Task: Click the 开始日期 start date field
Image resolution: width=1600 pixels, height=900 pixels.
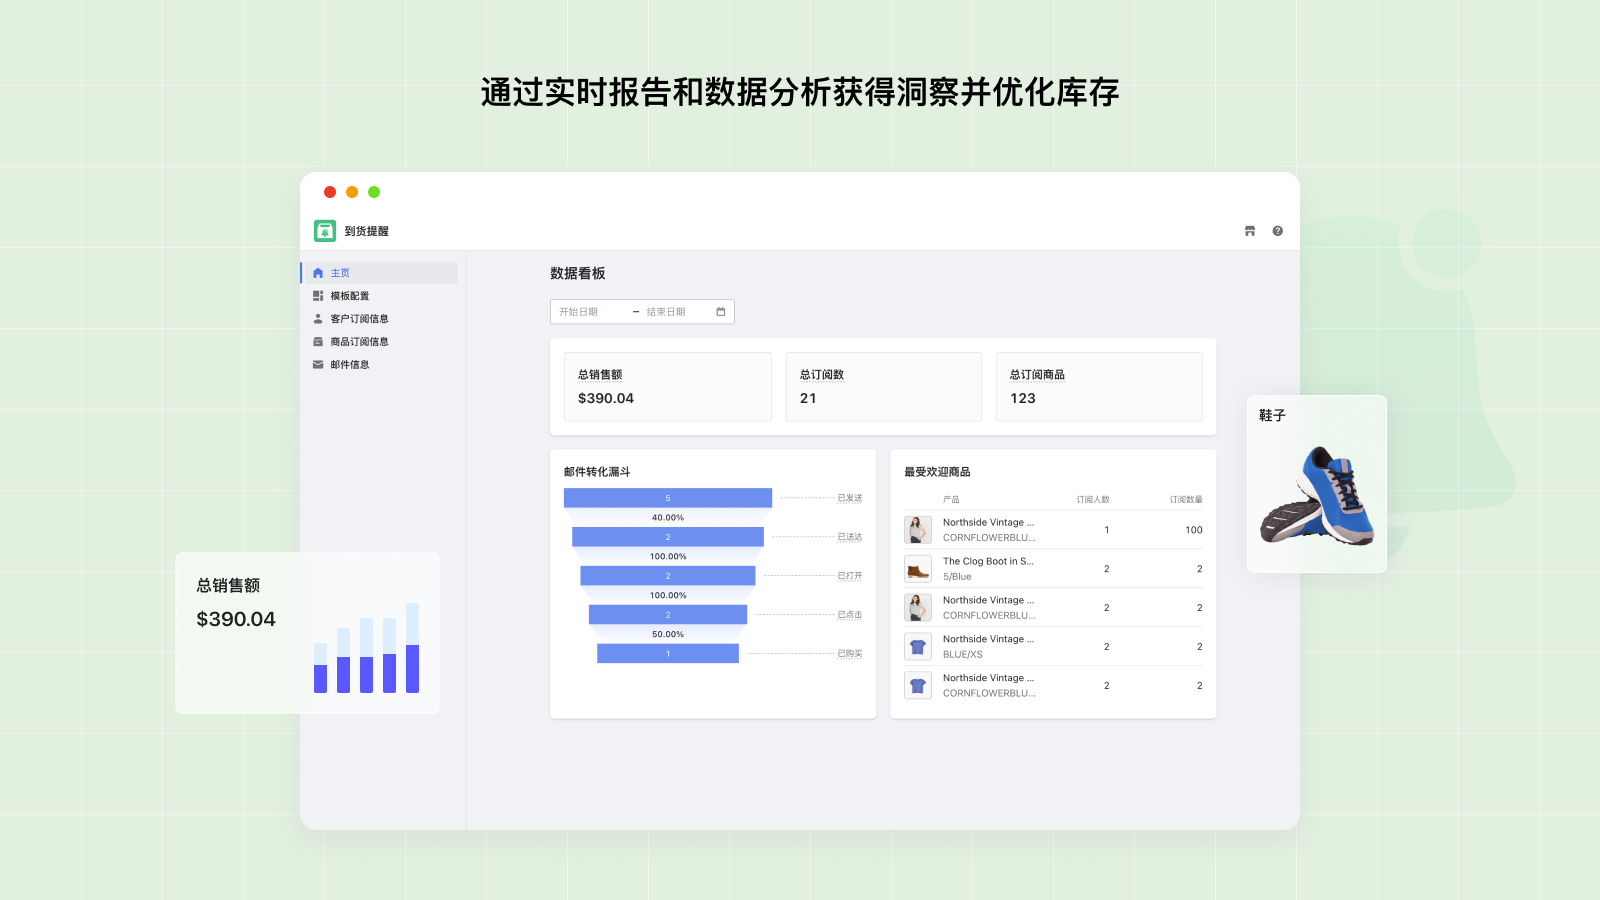Action: coord(590,312)
